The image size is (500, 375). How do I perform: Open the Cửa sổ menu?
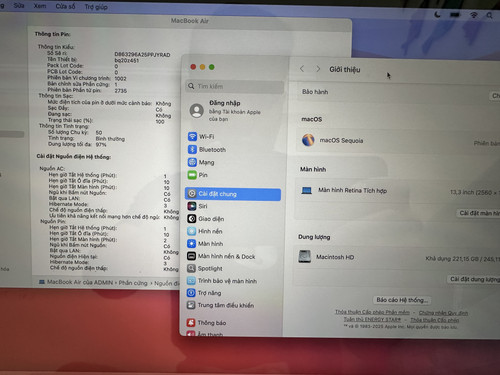65,6
